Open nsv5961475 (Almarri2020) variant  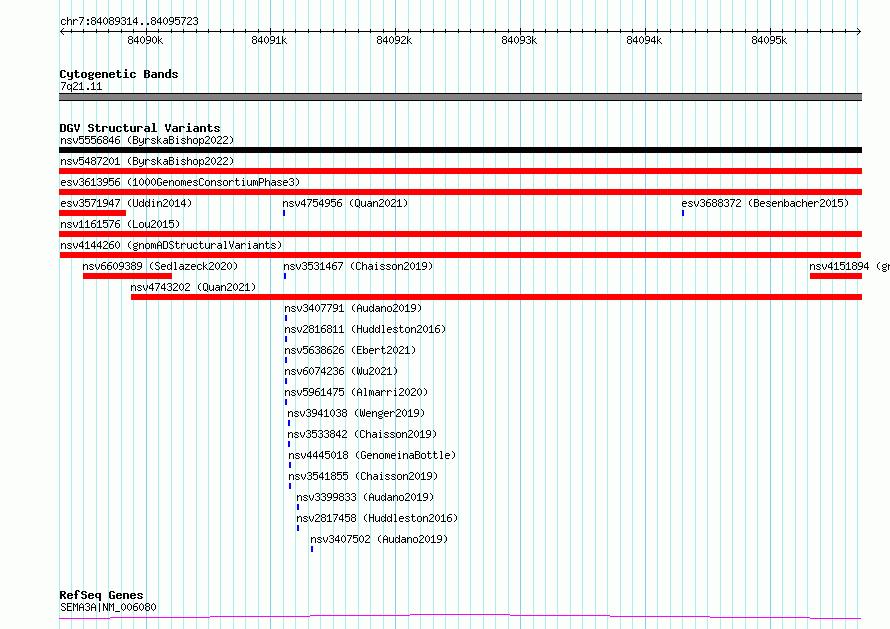[x=356, y=392]
